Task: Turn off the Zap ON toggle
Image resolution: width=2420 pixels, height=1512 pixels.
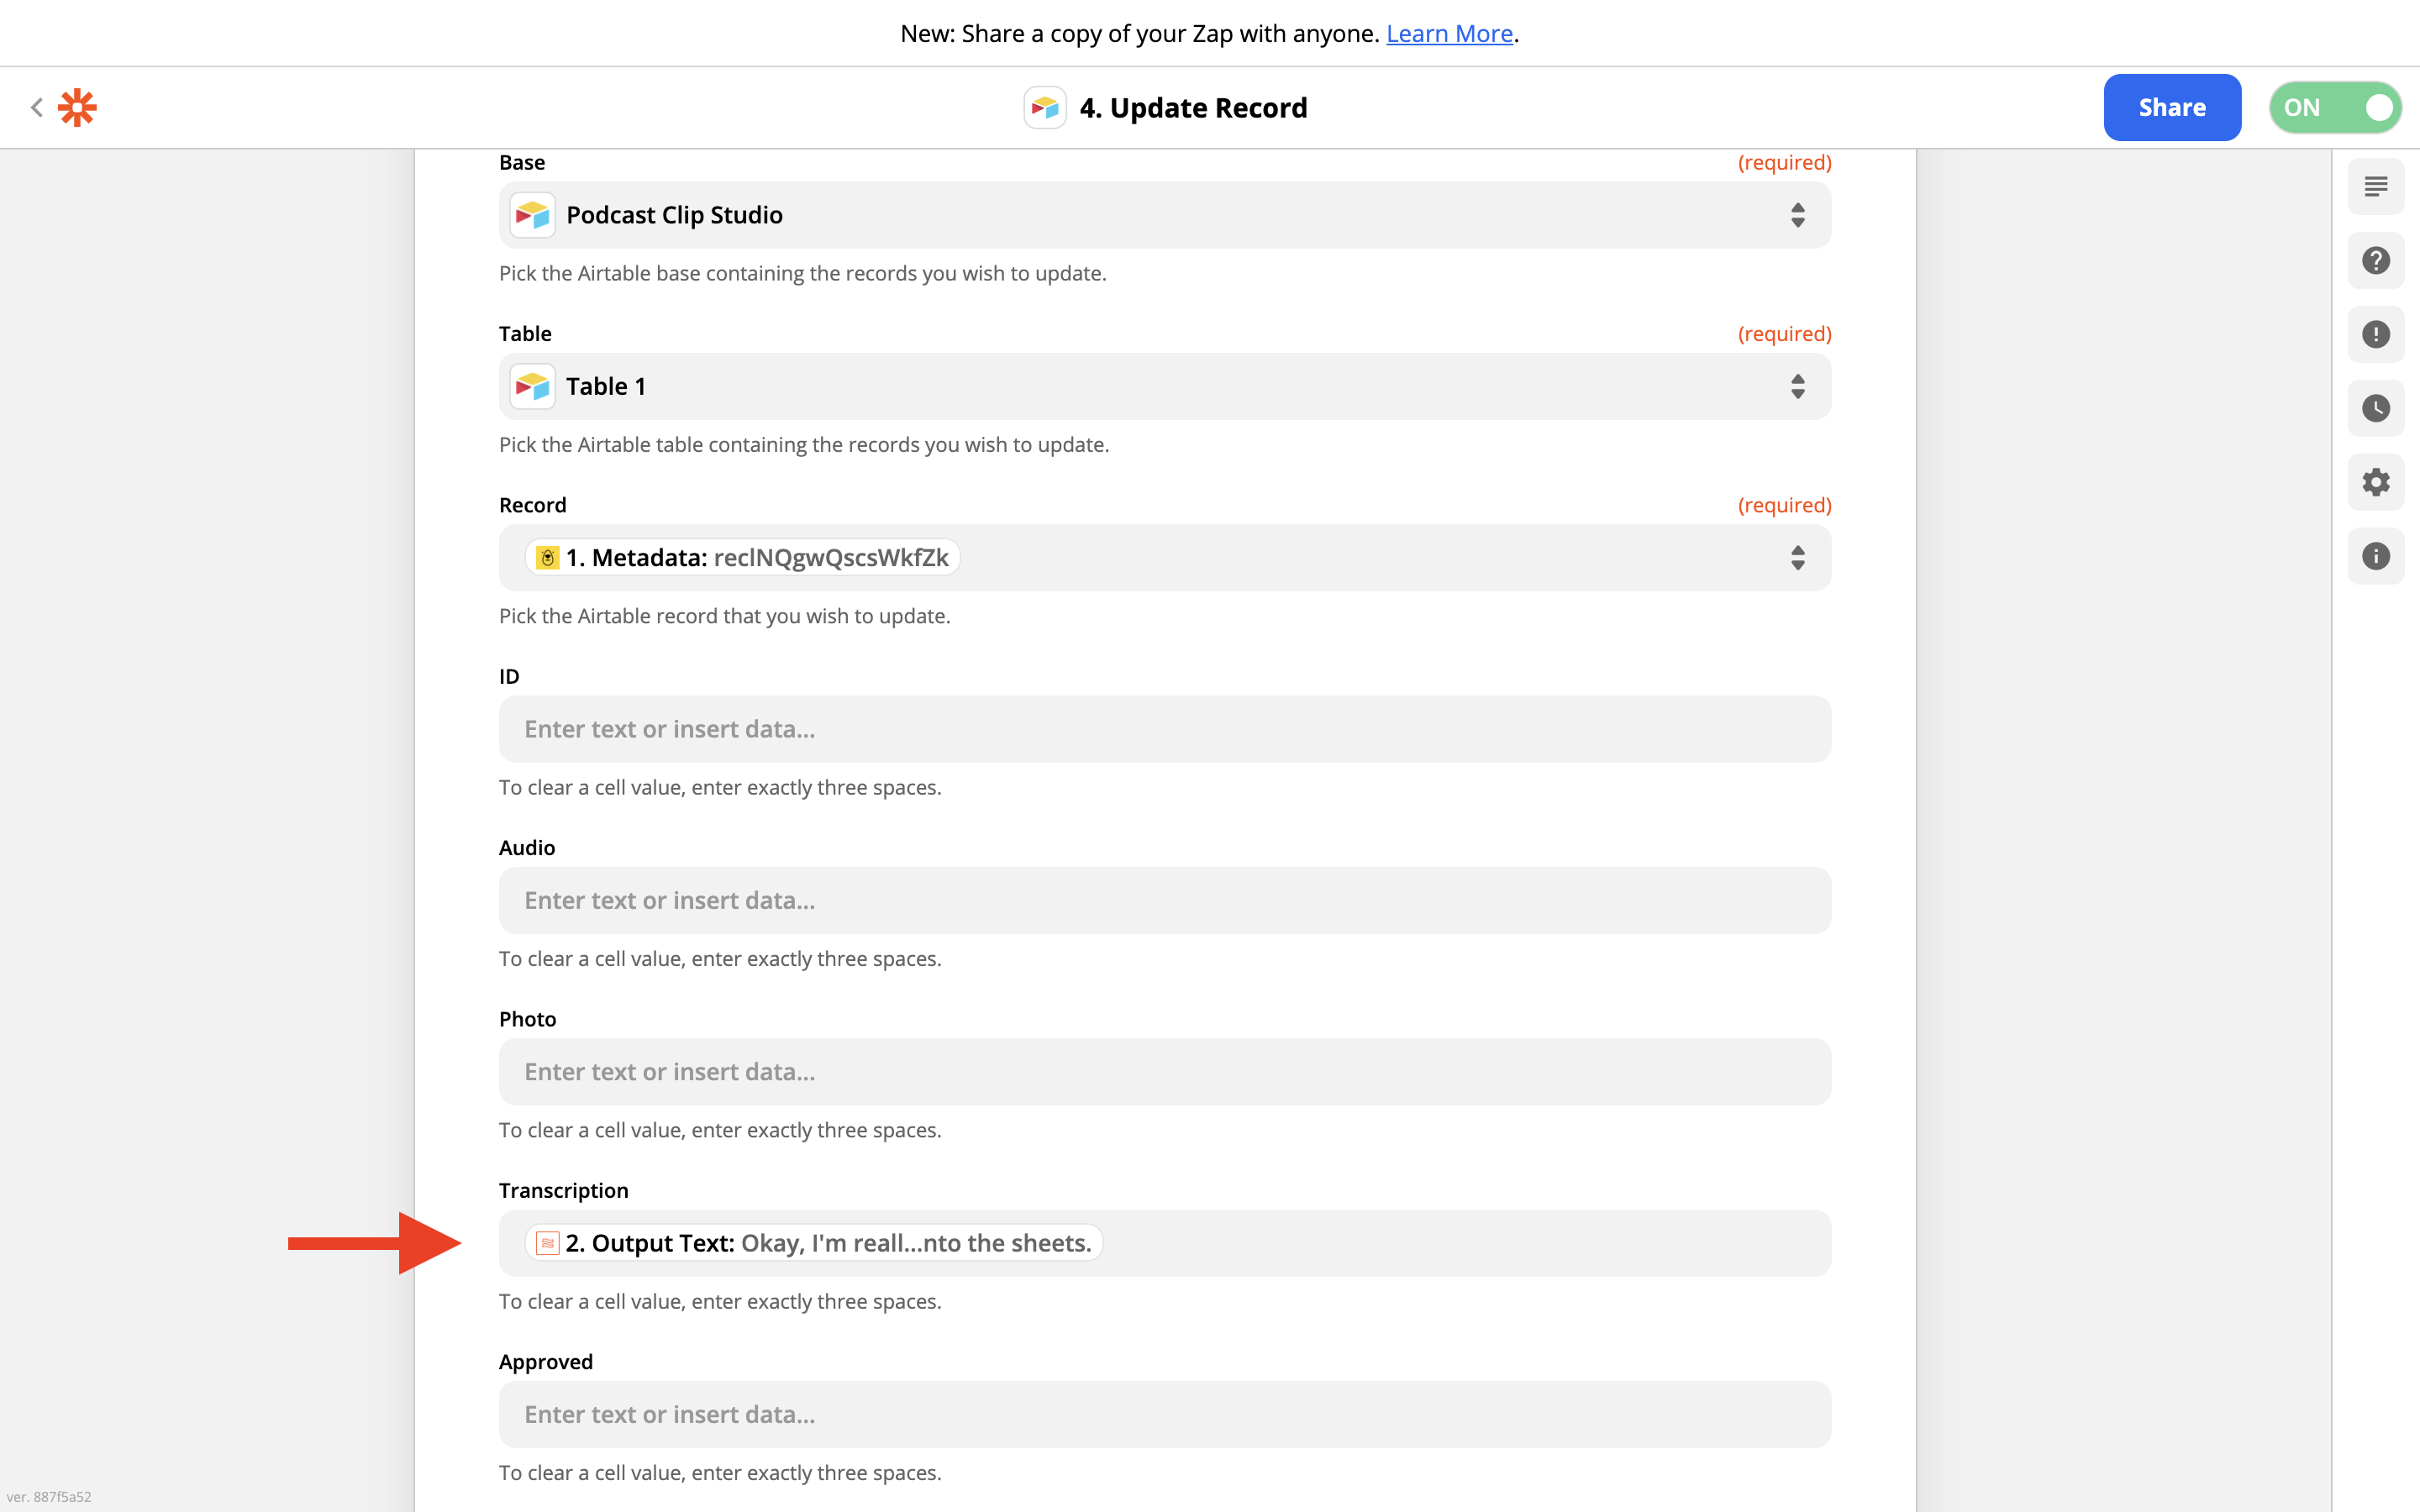Action: [x=2334, y=108]
